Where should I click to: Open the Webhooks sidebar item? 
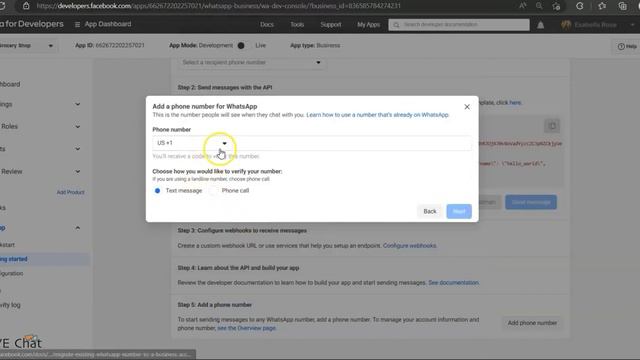[3, 208]
